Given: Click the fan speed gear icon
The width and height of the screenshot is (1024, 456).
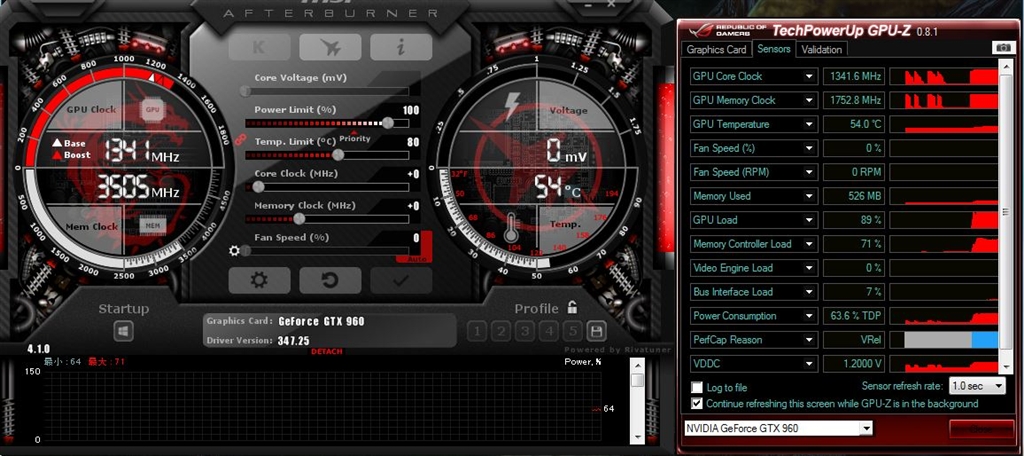Looking at the screenshot, I should (234, 250).
